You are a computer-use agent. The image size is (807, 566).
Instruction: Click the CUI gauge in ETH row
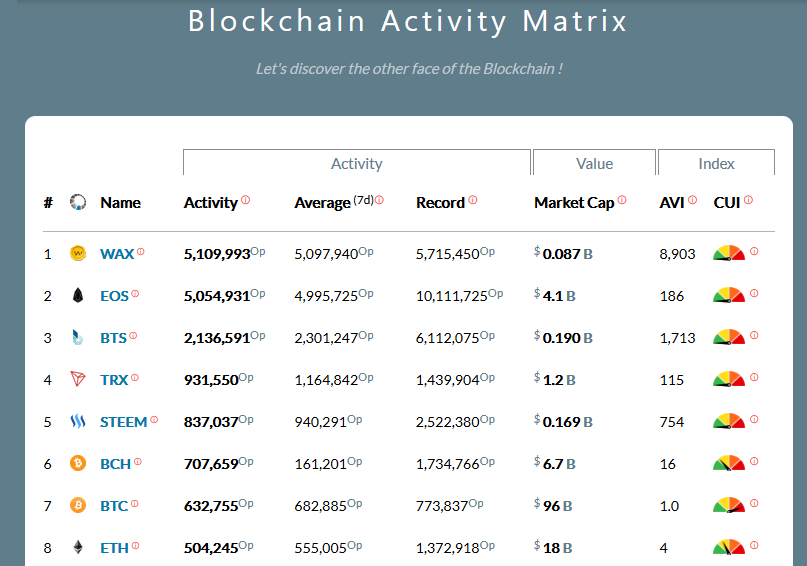(x=729, y=547)
